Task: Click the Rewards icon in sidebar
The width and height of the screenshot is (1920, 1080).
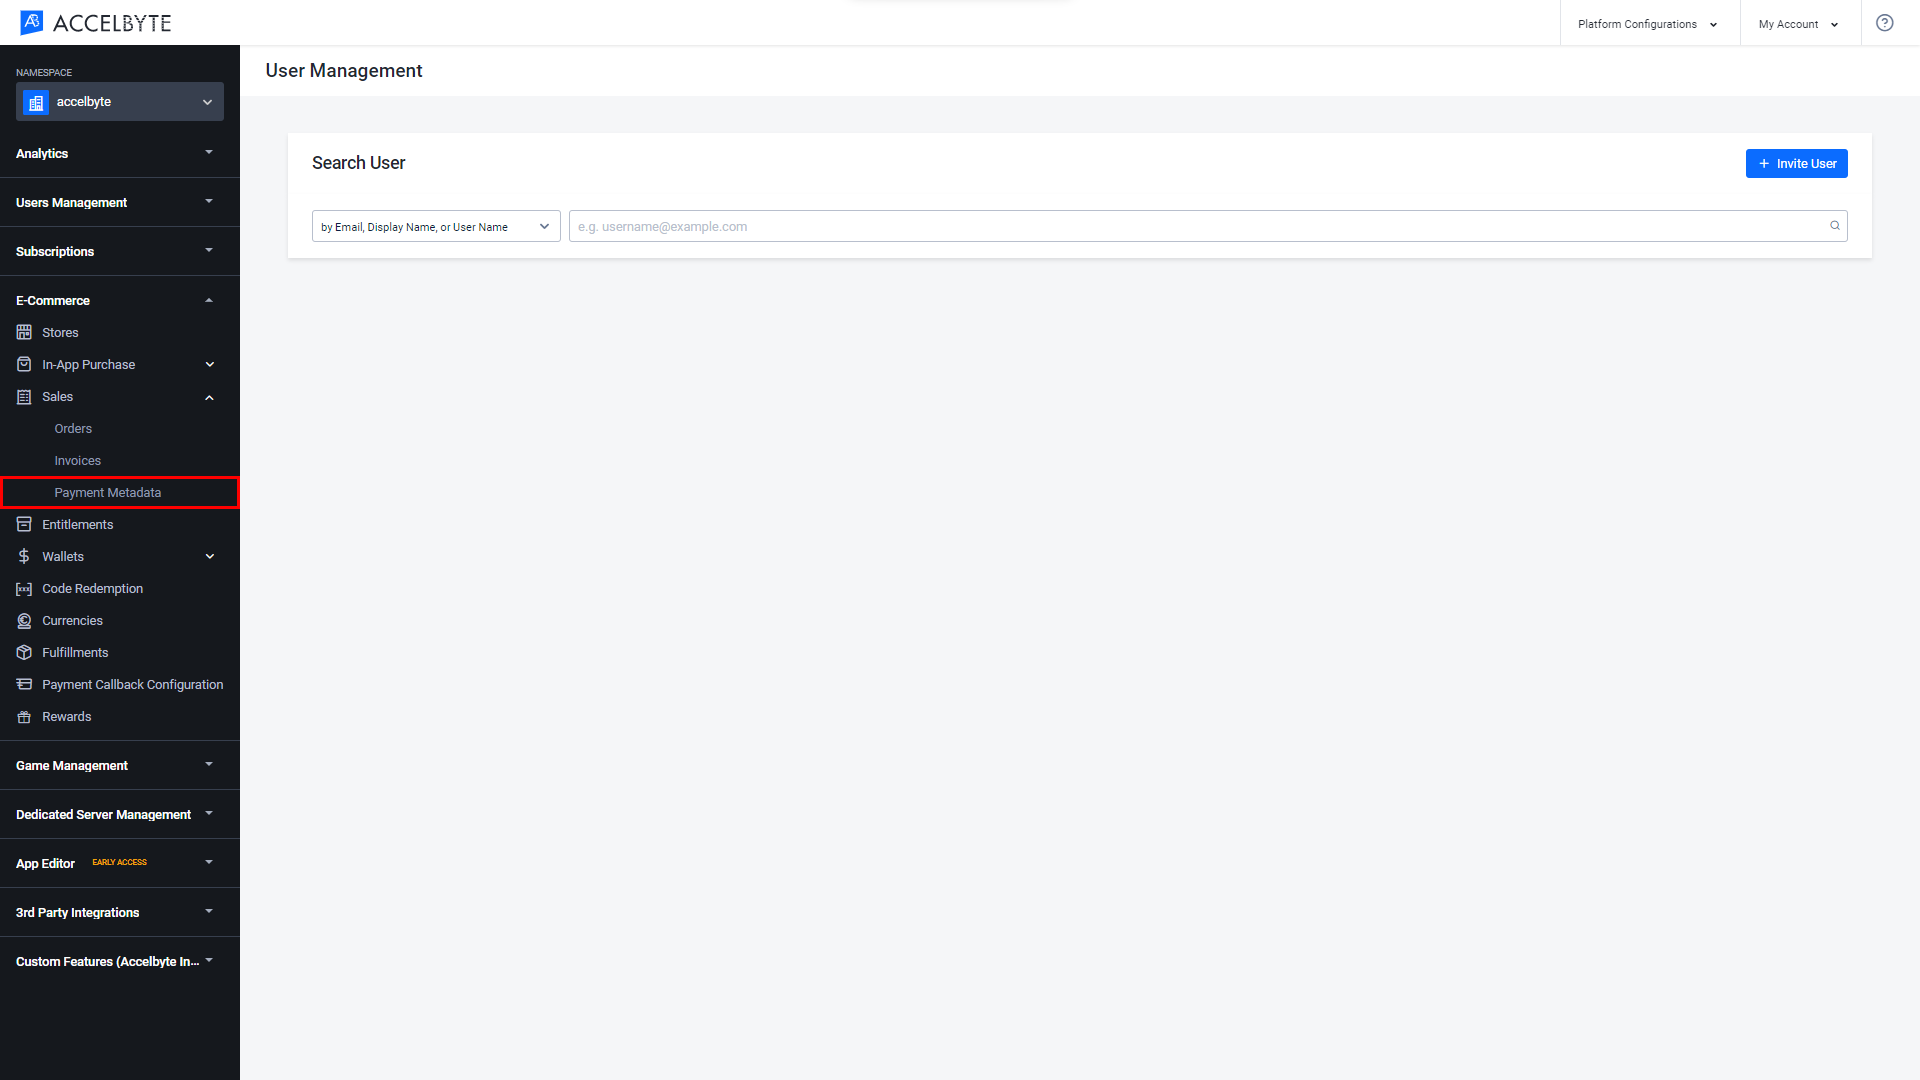Action: point(24,716)
